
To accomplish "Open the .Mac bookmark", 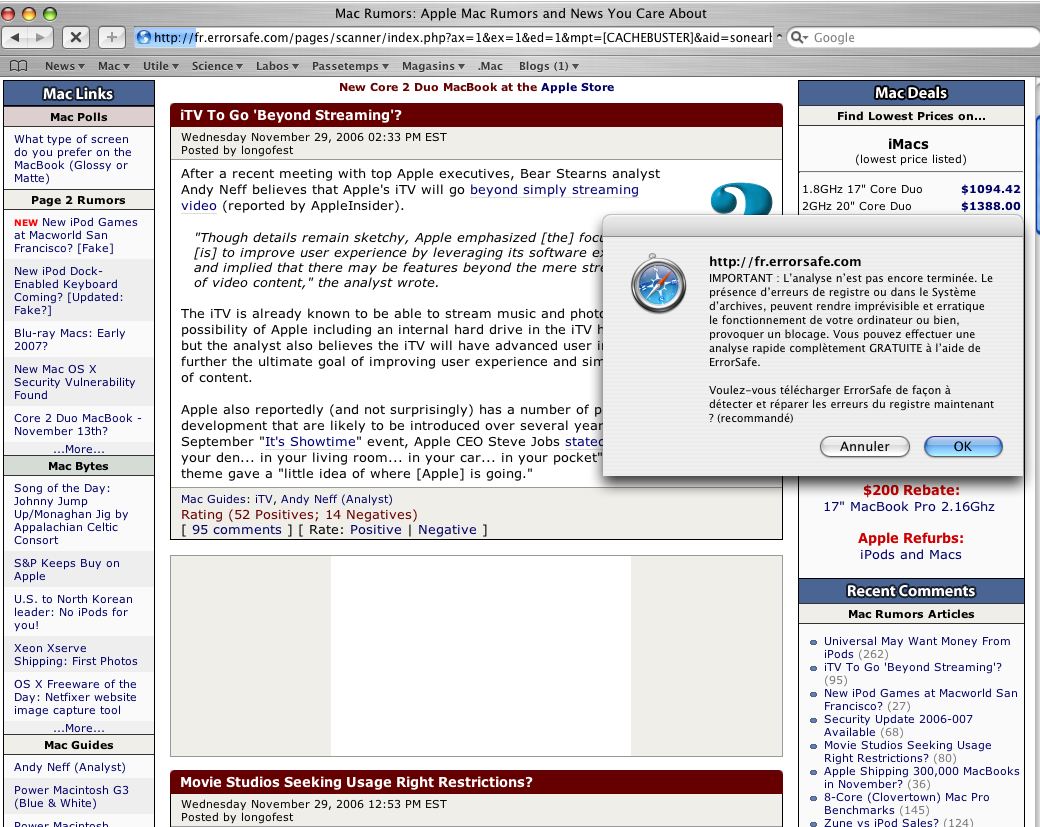I will click(490, 66).
